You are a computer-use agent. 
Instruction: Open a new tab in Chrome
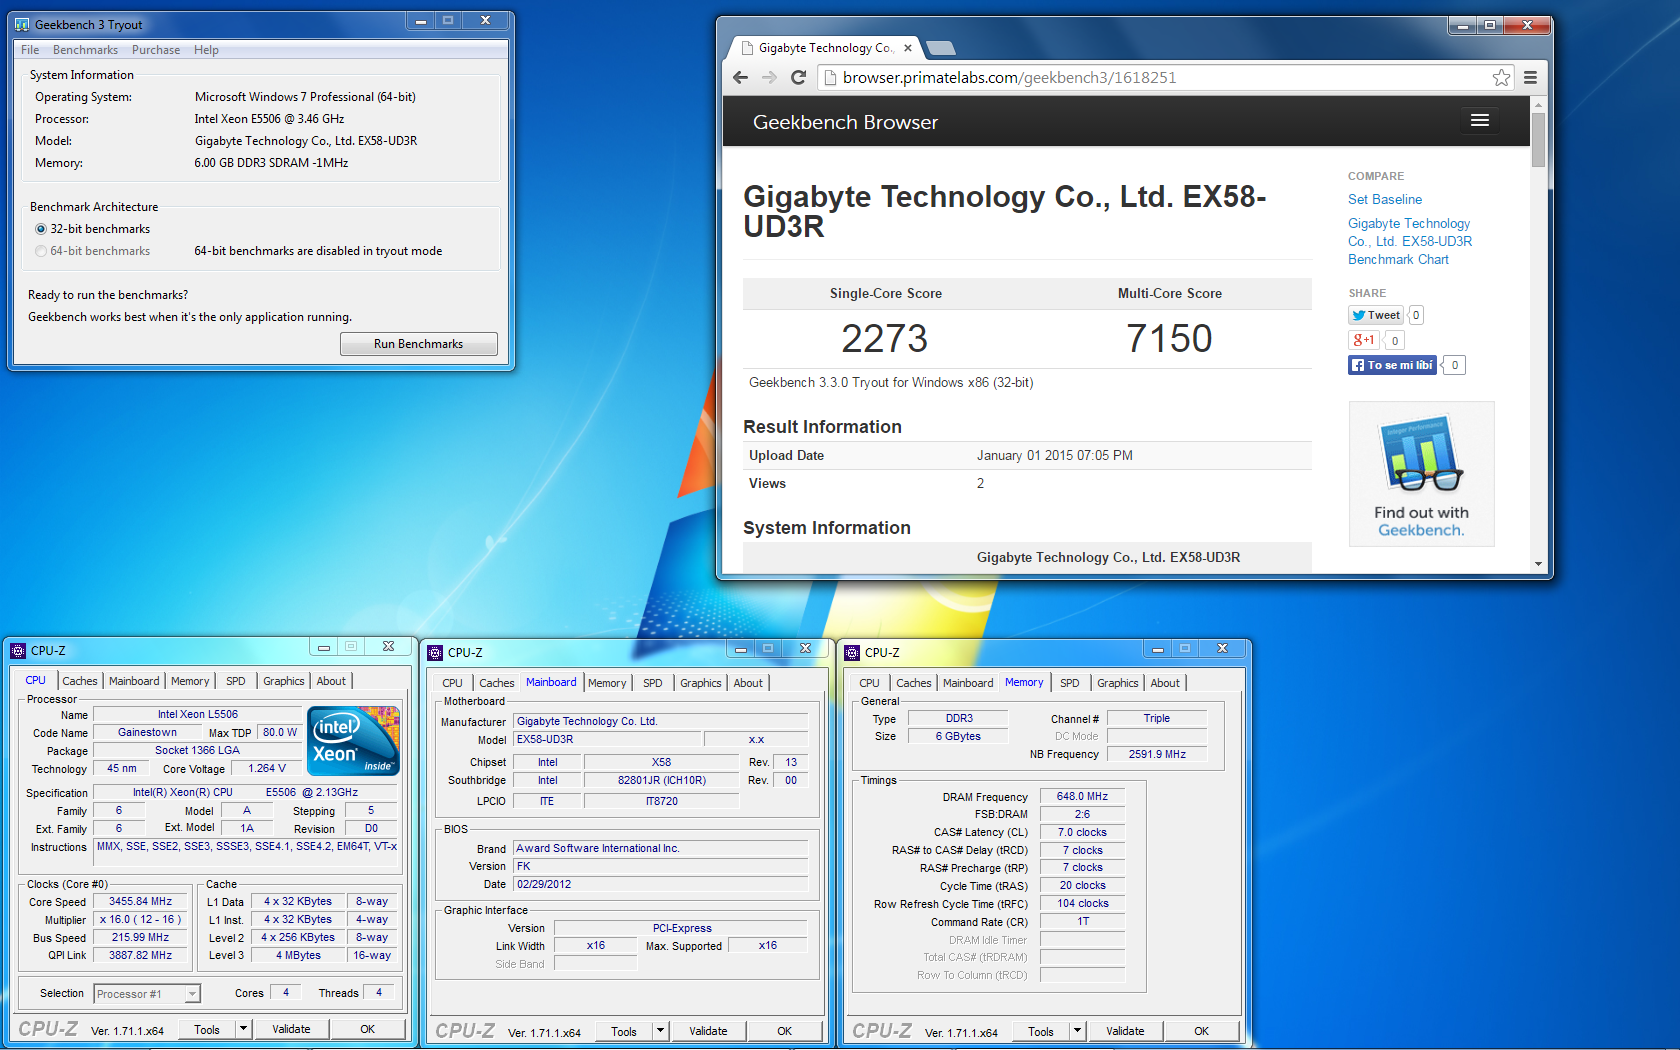coord(941,48)
